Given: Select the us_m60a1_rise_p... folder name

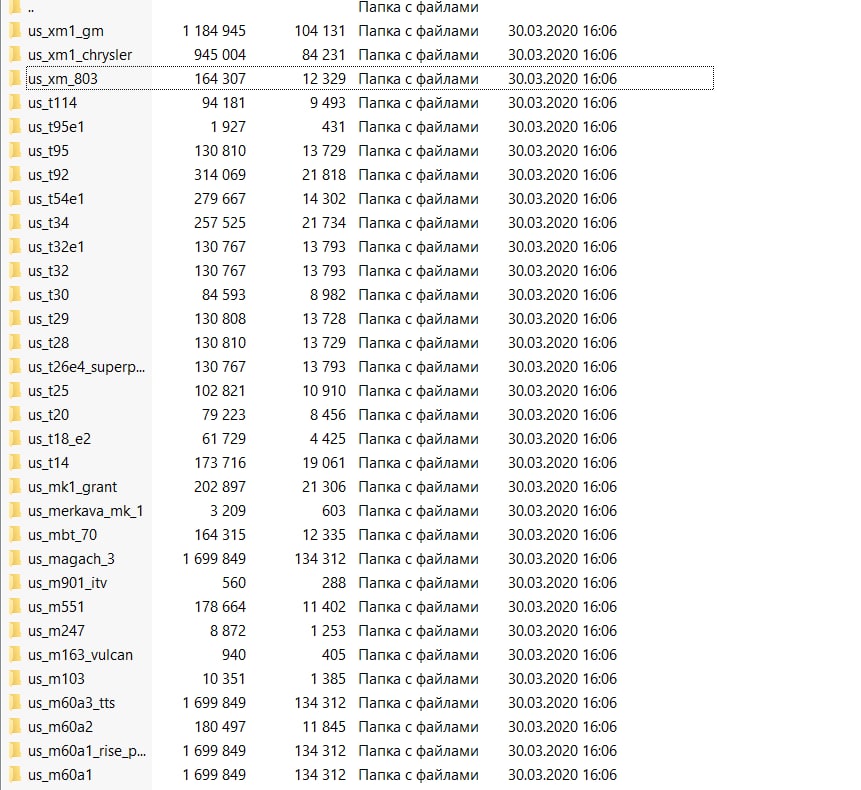Looking at the screenshot, I should 87,750.
